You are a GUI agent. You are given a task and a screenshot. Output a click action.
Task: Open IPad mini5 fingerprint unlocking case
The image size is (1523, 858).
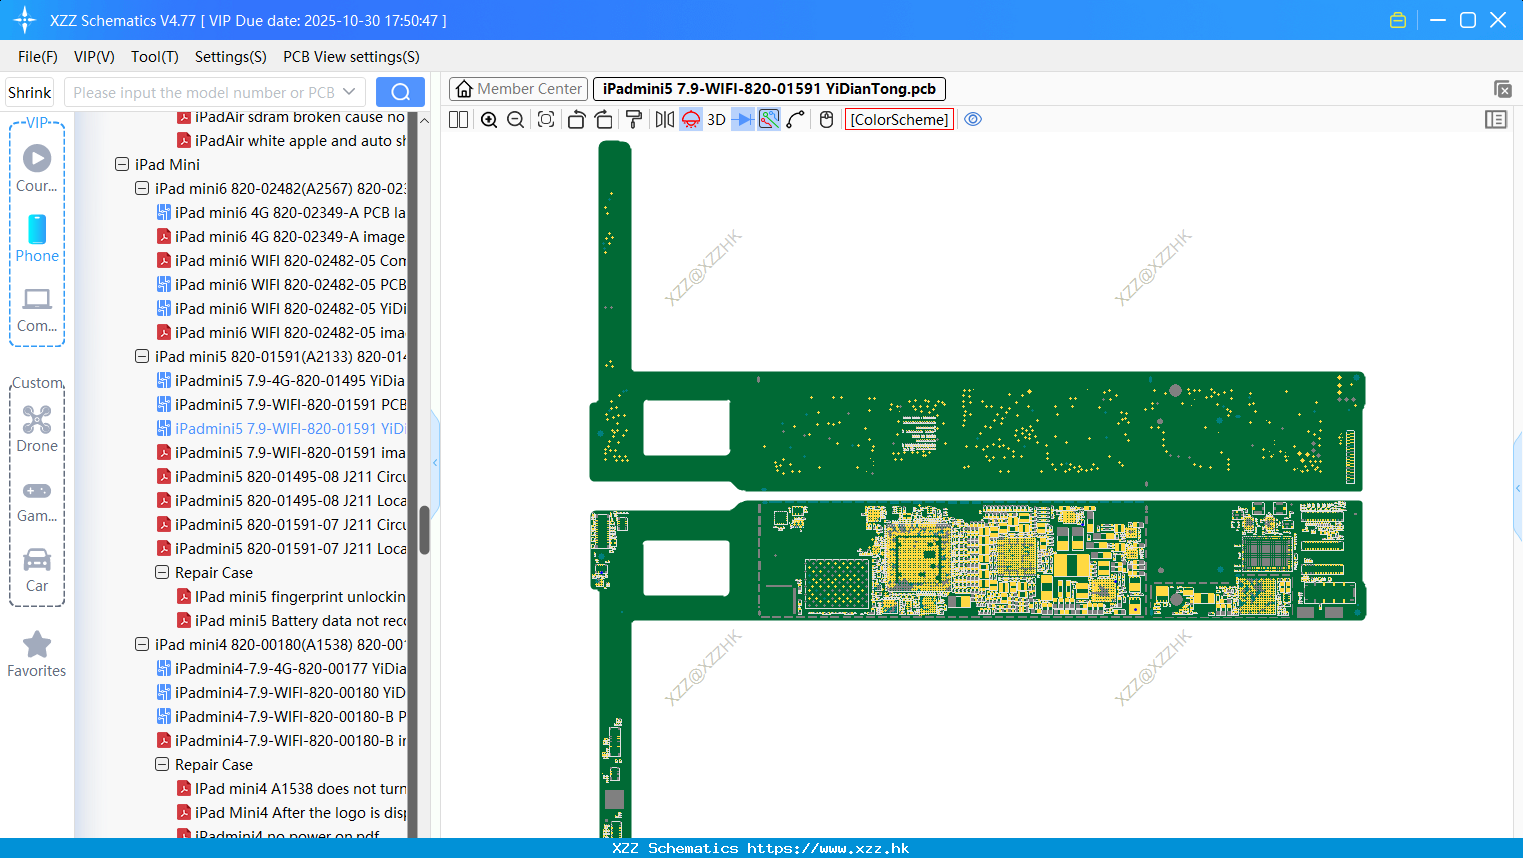[x=291, y=597]
